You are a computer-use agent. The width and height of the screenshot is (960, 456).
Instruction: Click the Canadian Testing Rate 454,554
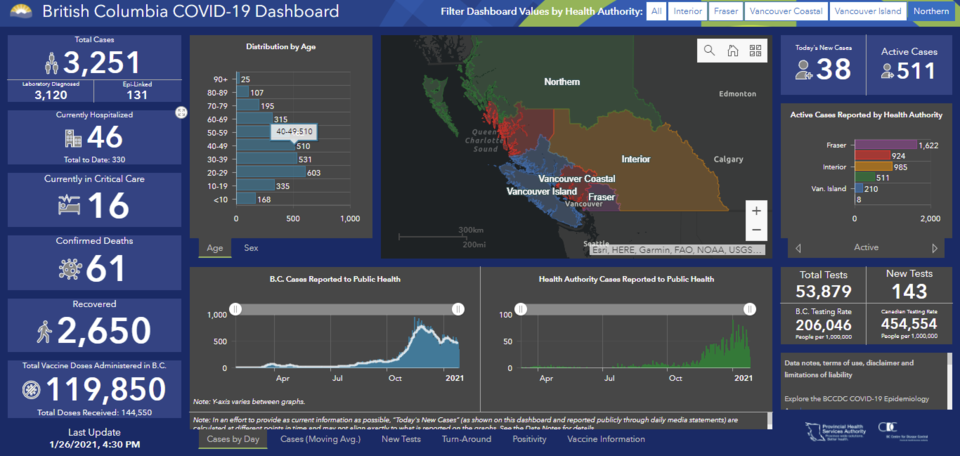coord(909,324)
